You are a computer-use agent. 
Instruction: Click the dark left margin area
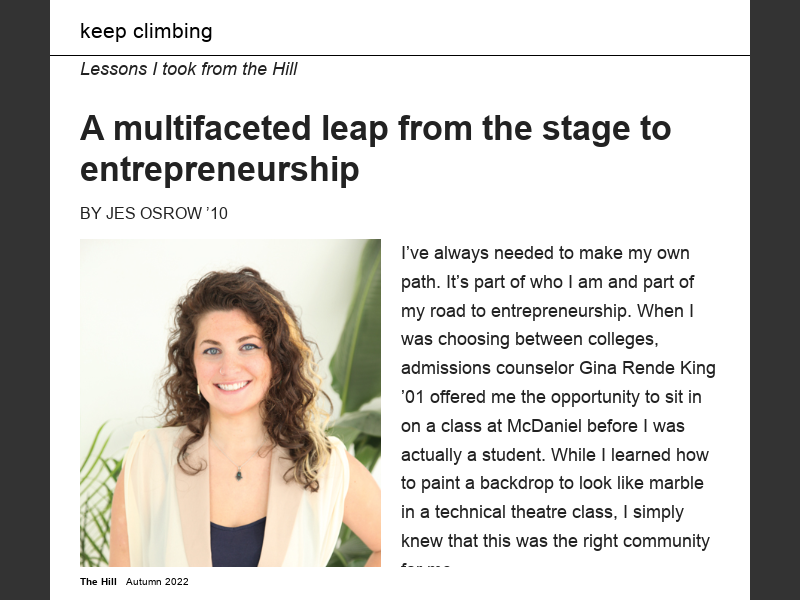point(24,300)
